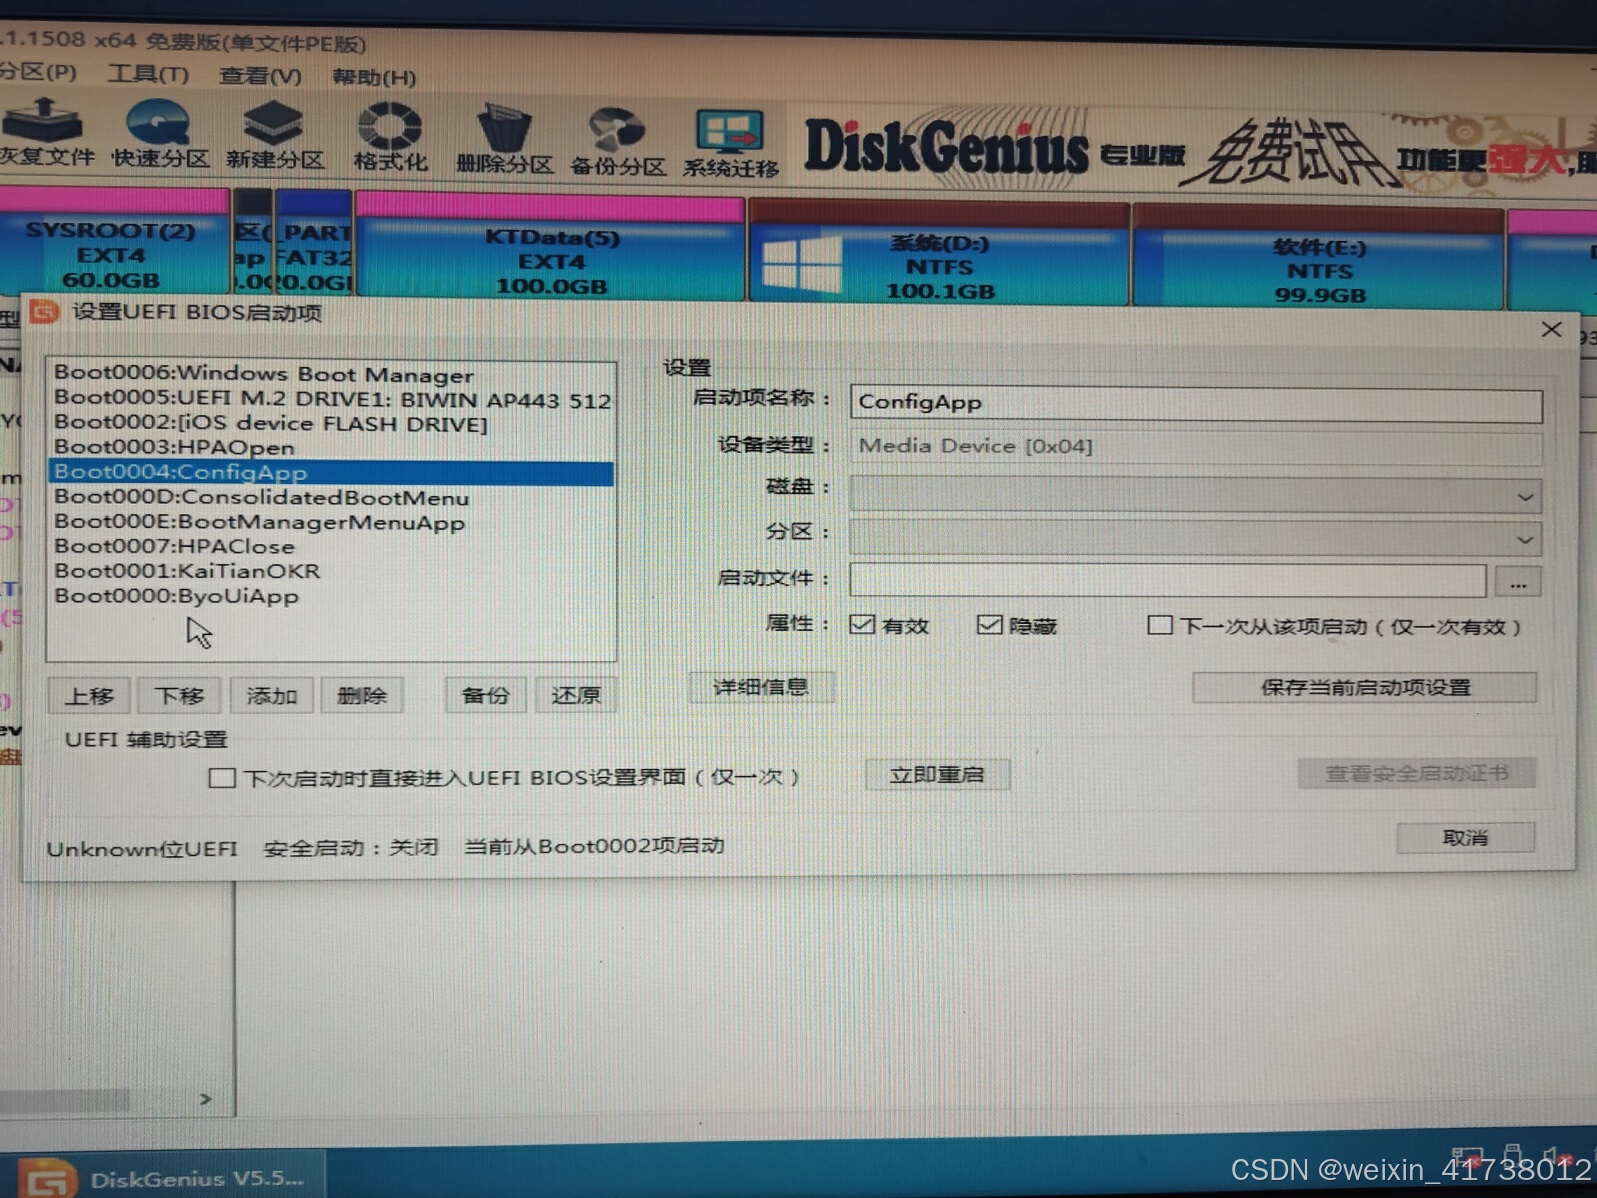This screenshot has width=1597, height=1198.
Task: Click the System Migration (系统迁移) toolbar icon
Action: point(730,144)
